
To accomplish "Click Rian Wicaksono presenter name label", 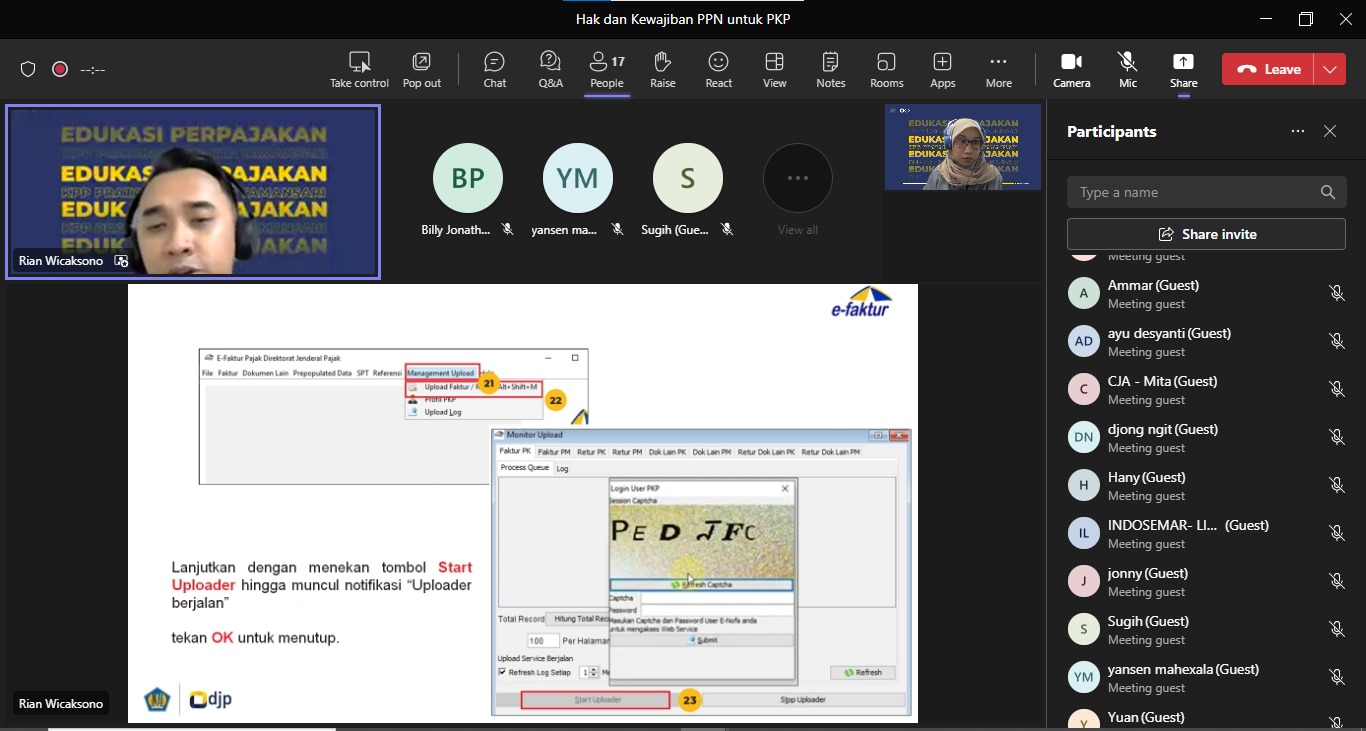I will coord(61,703).
